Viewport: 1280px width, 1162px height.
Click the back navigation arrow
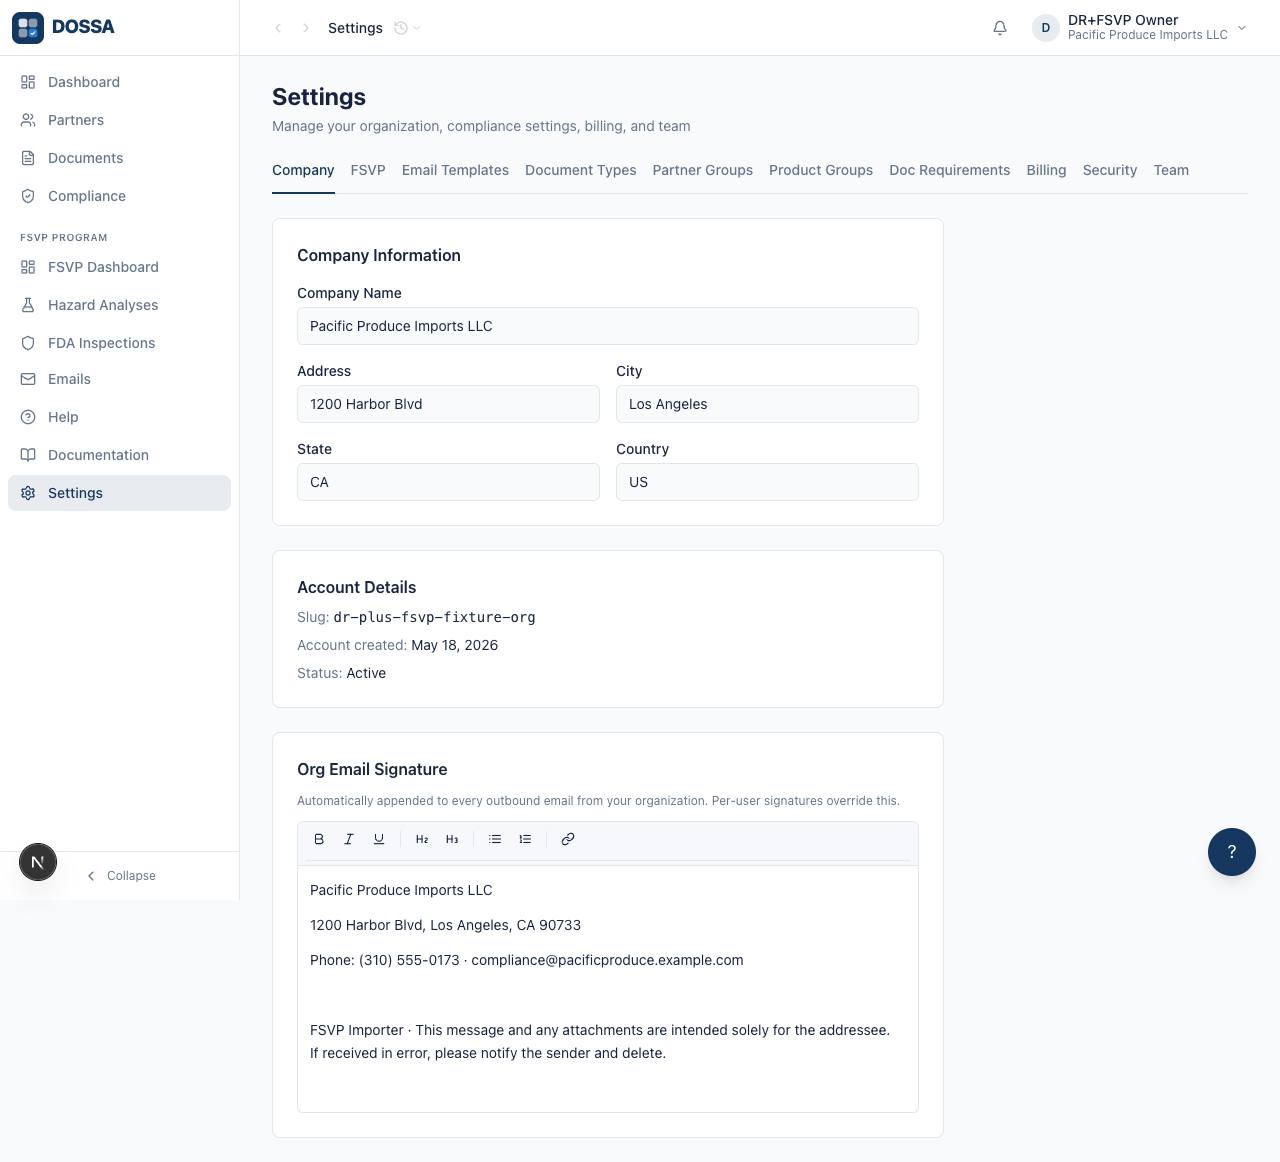click(278, 28)
